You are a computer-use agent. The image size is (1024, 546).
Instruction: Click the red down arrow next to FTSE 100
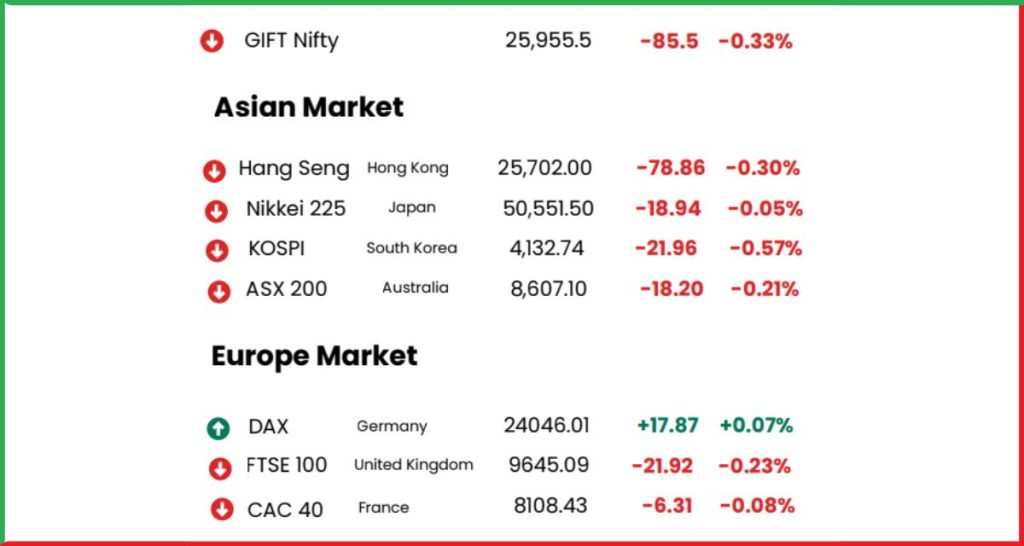coord(220,468)
